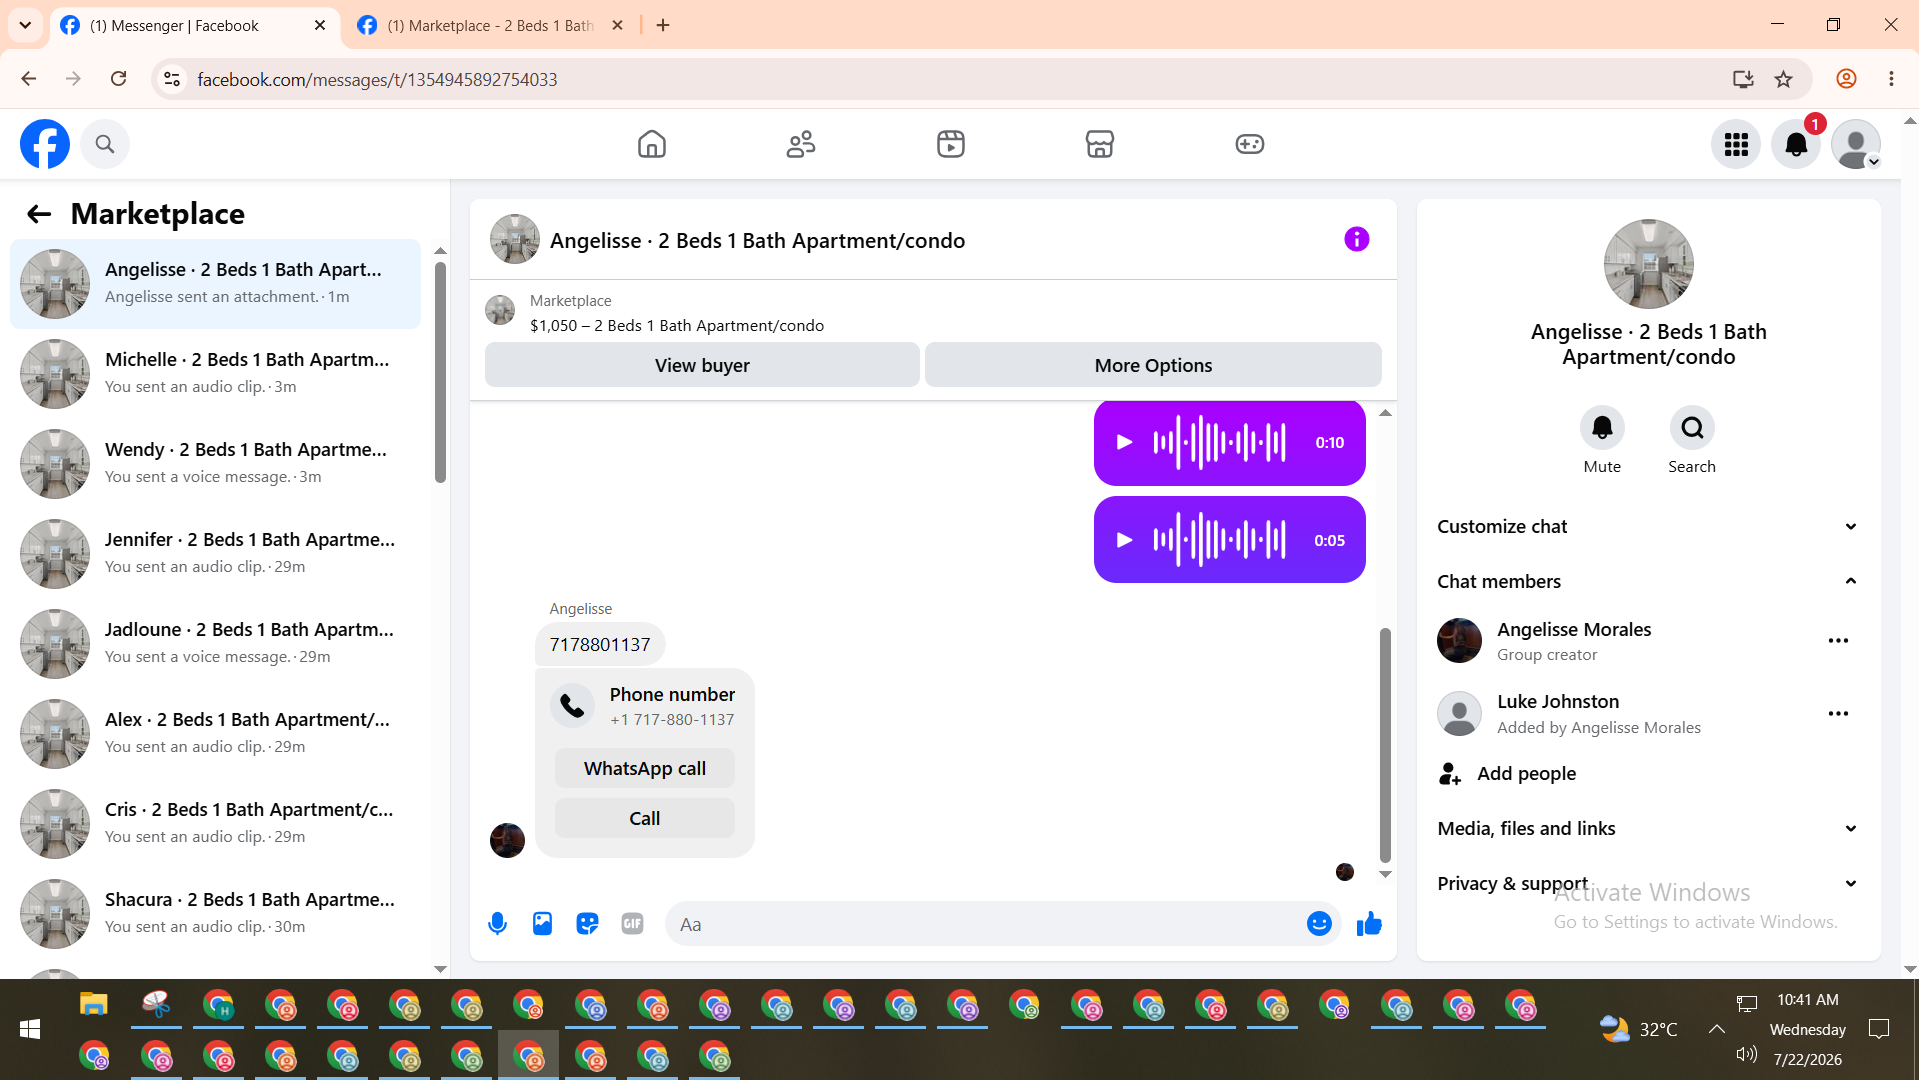Open the $1,050 Marketplace listing link
The height and width of the screenshot is (1080, 1919).
point(677,326)
